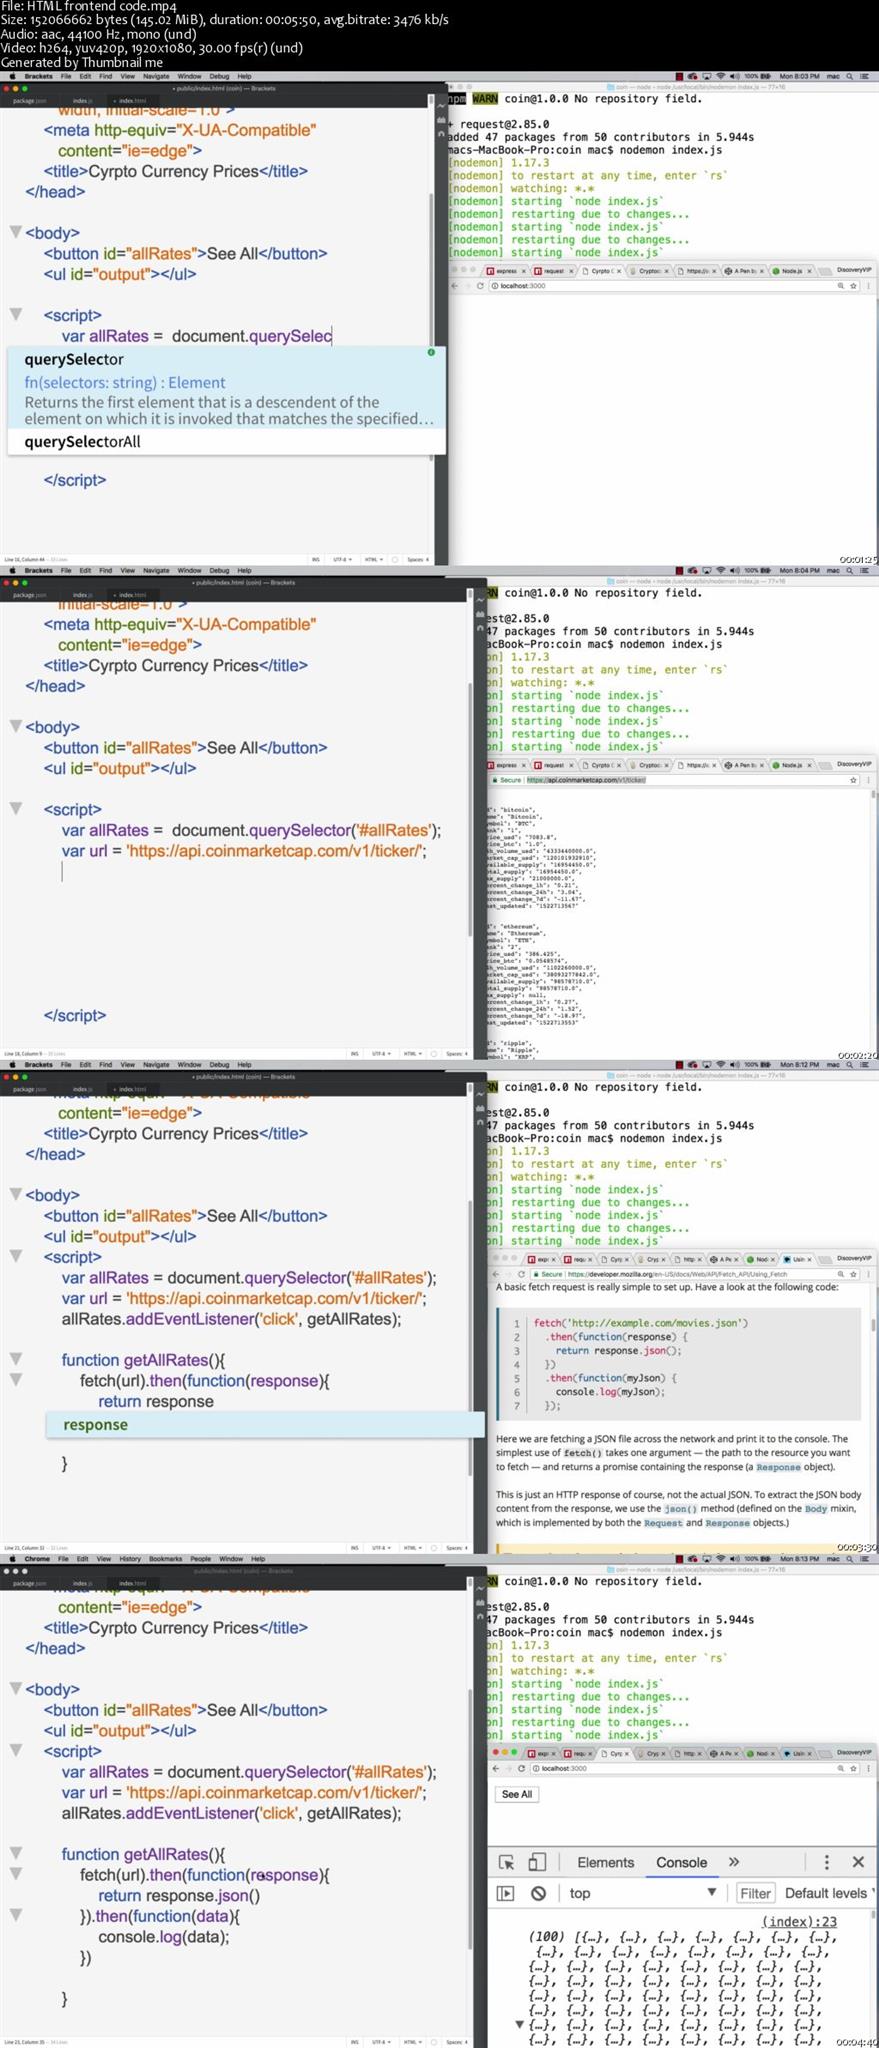This screenshot has height=2048, width=879.
Task: Clear the console with the ban icon
Action: pyautogui.click(x=538, y=1893)
